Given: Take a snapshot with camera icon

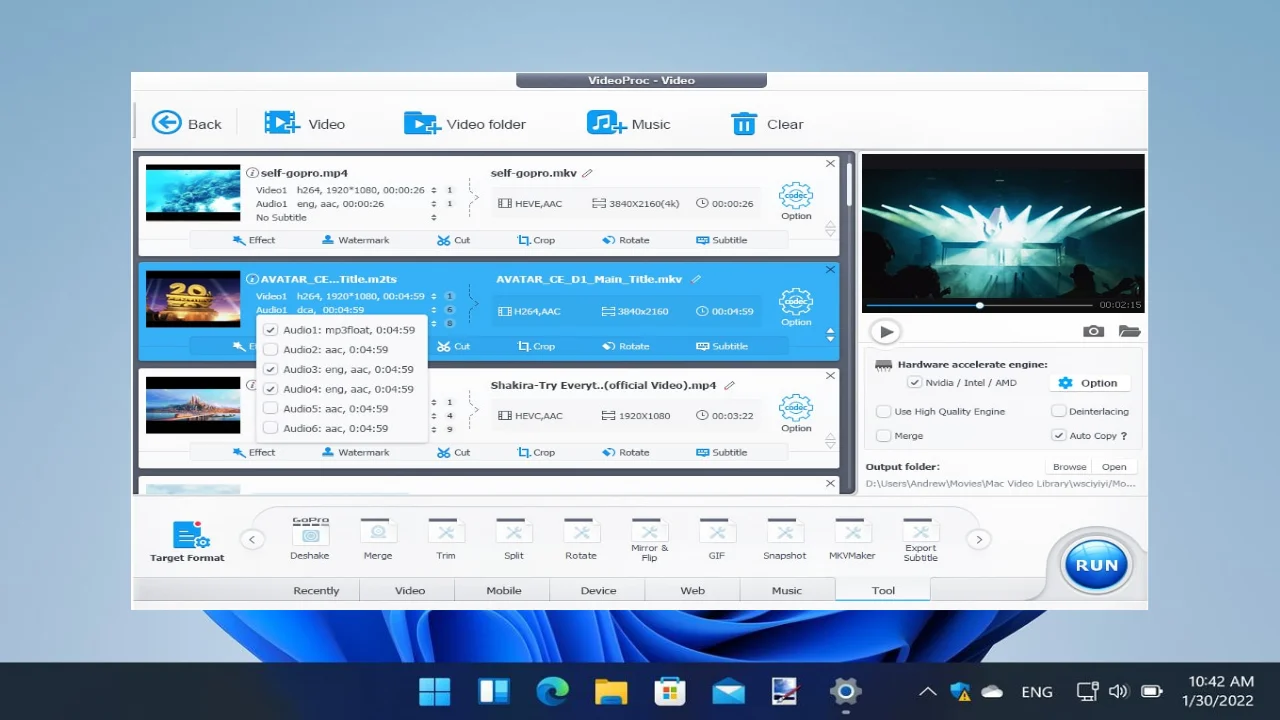Looking at the screenshot, I should point(1093,331).
